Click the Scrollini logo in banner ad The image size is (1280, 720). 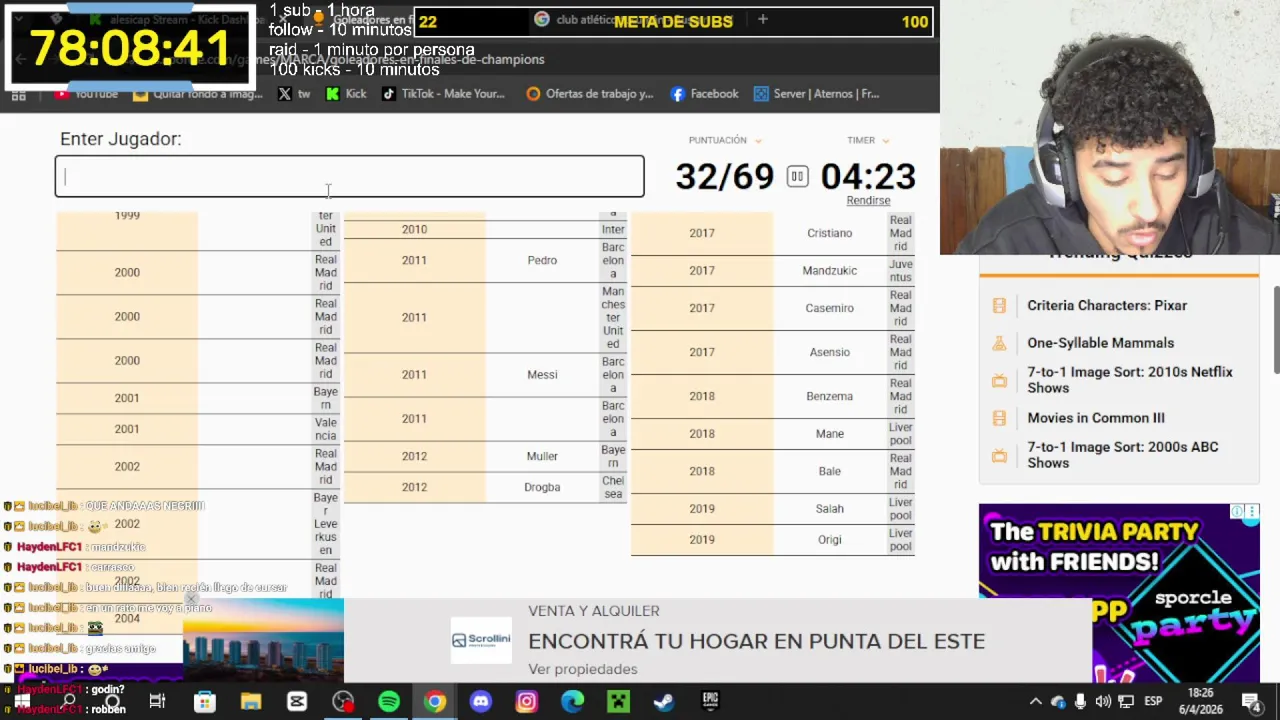point(481,640)
